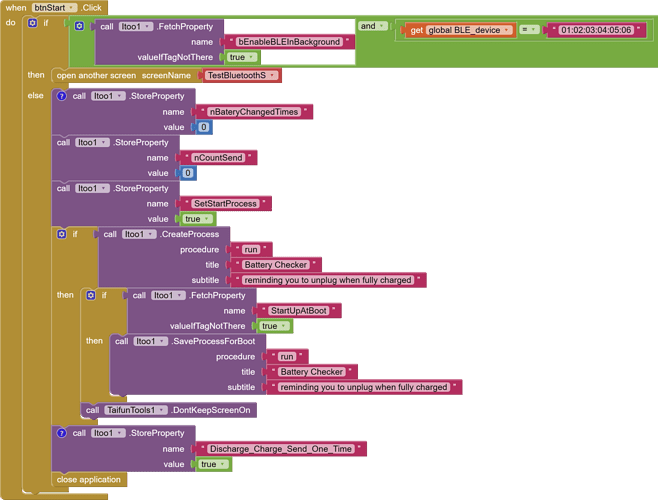Edit 'Battery Checker' title in SaveProcessForBoot

(x=312, y=372)
